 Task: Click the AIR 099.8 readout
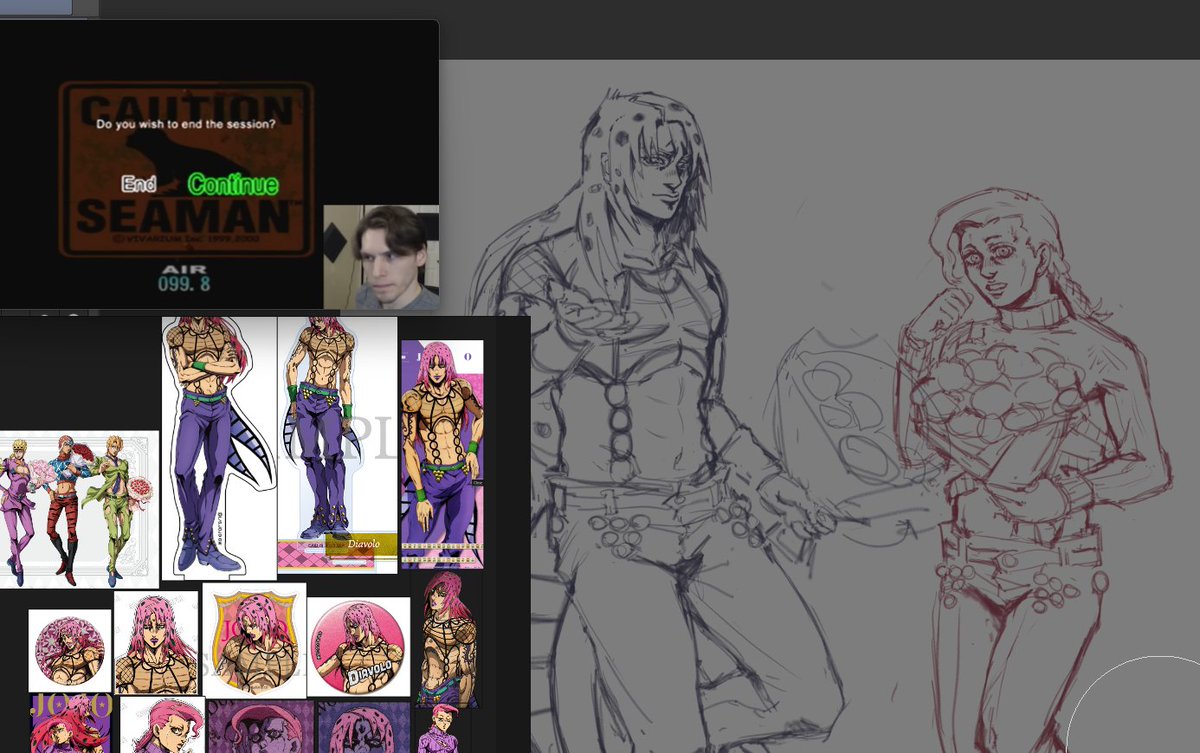click(184, 278)
